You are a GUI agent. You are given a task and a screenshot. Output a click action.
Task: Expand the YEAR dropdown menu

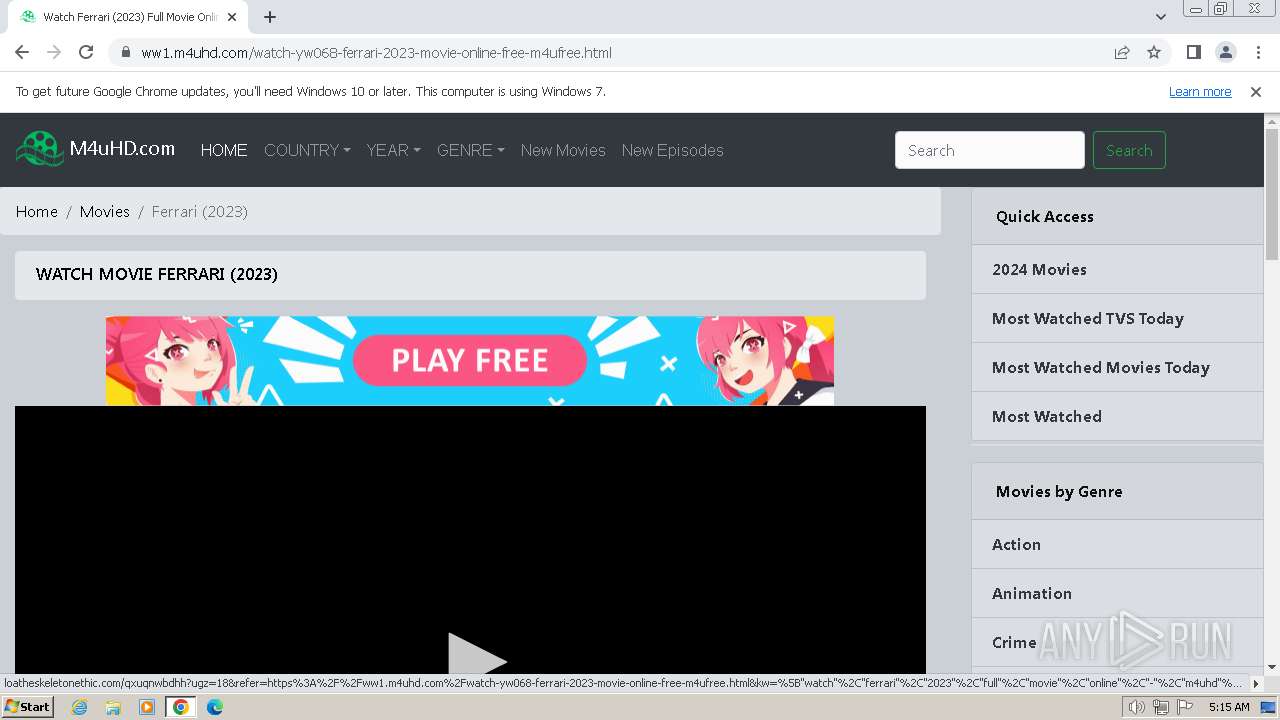pyautogui.click(x=393, y=150)
